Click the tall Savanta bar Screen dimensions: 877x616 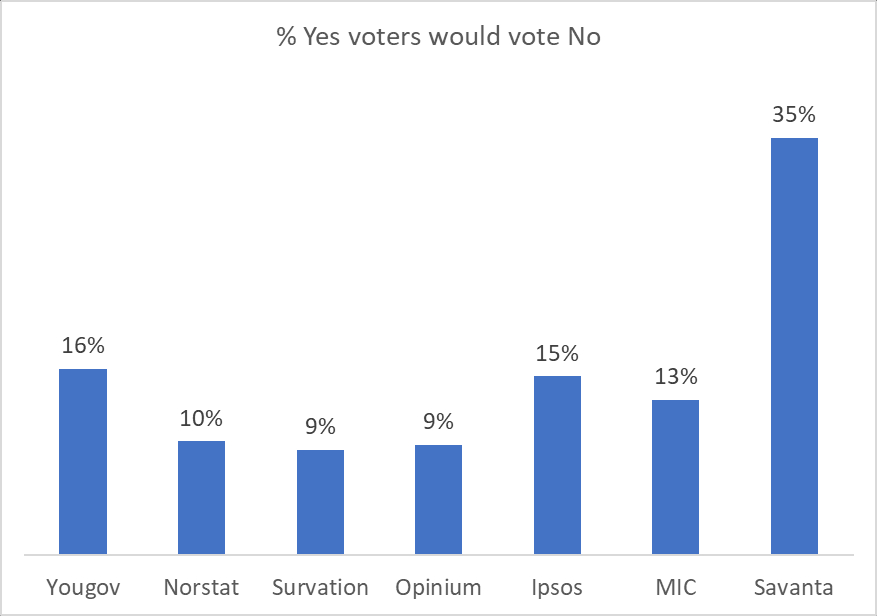point(794,345)
